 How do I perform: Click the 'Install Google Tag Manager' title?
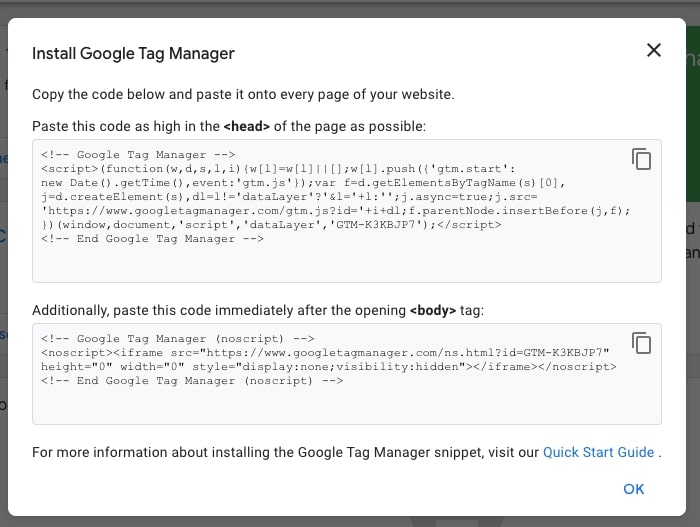coord(133,54)
